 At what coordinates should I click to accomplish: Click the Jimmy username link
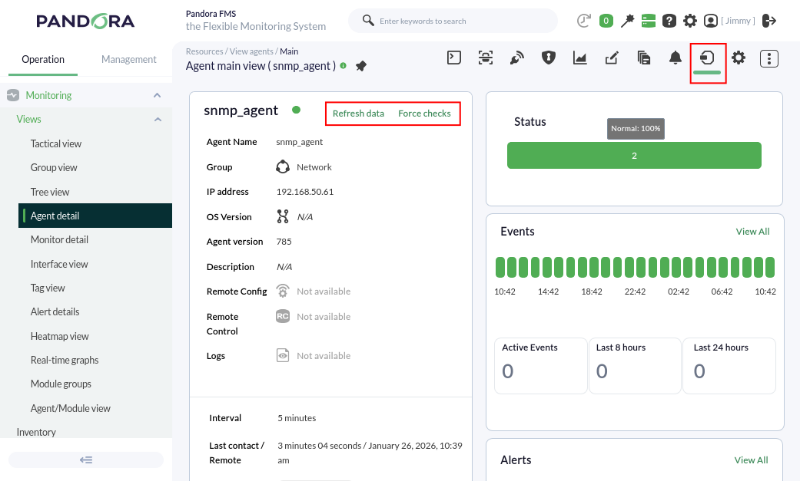[x=738, y=21]
